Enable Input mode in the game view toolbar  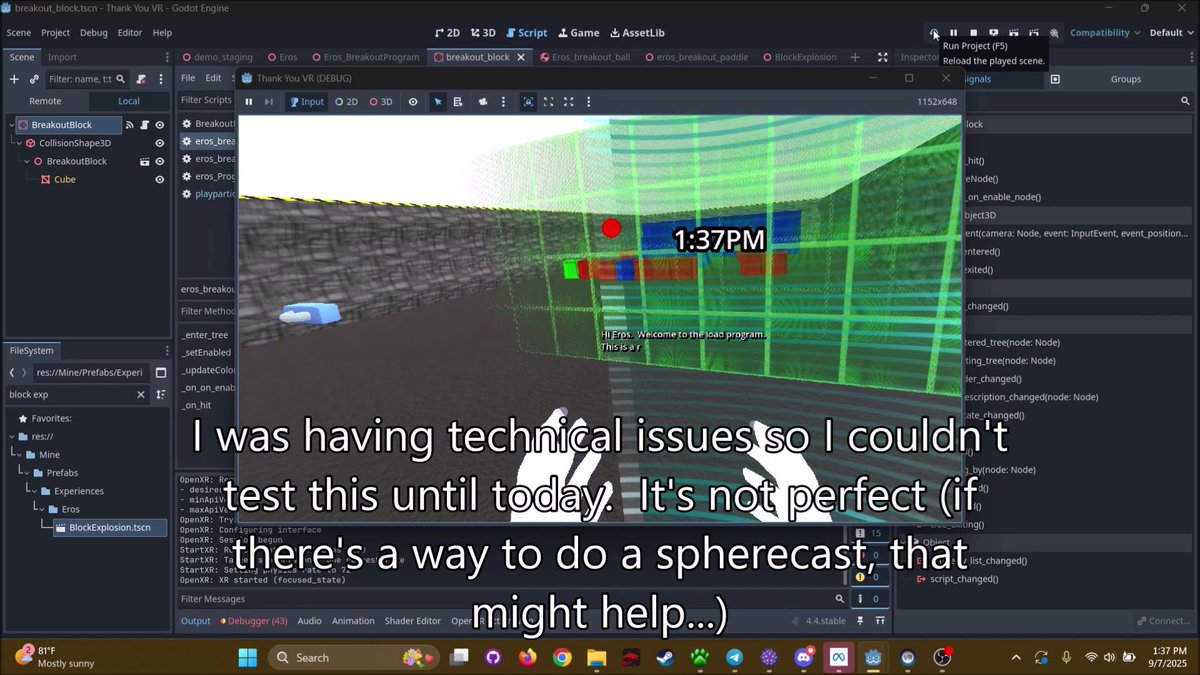tap(307, 101)
